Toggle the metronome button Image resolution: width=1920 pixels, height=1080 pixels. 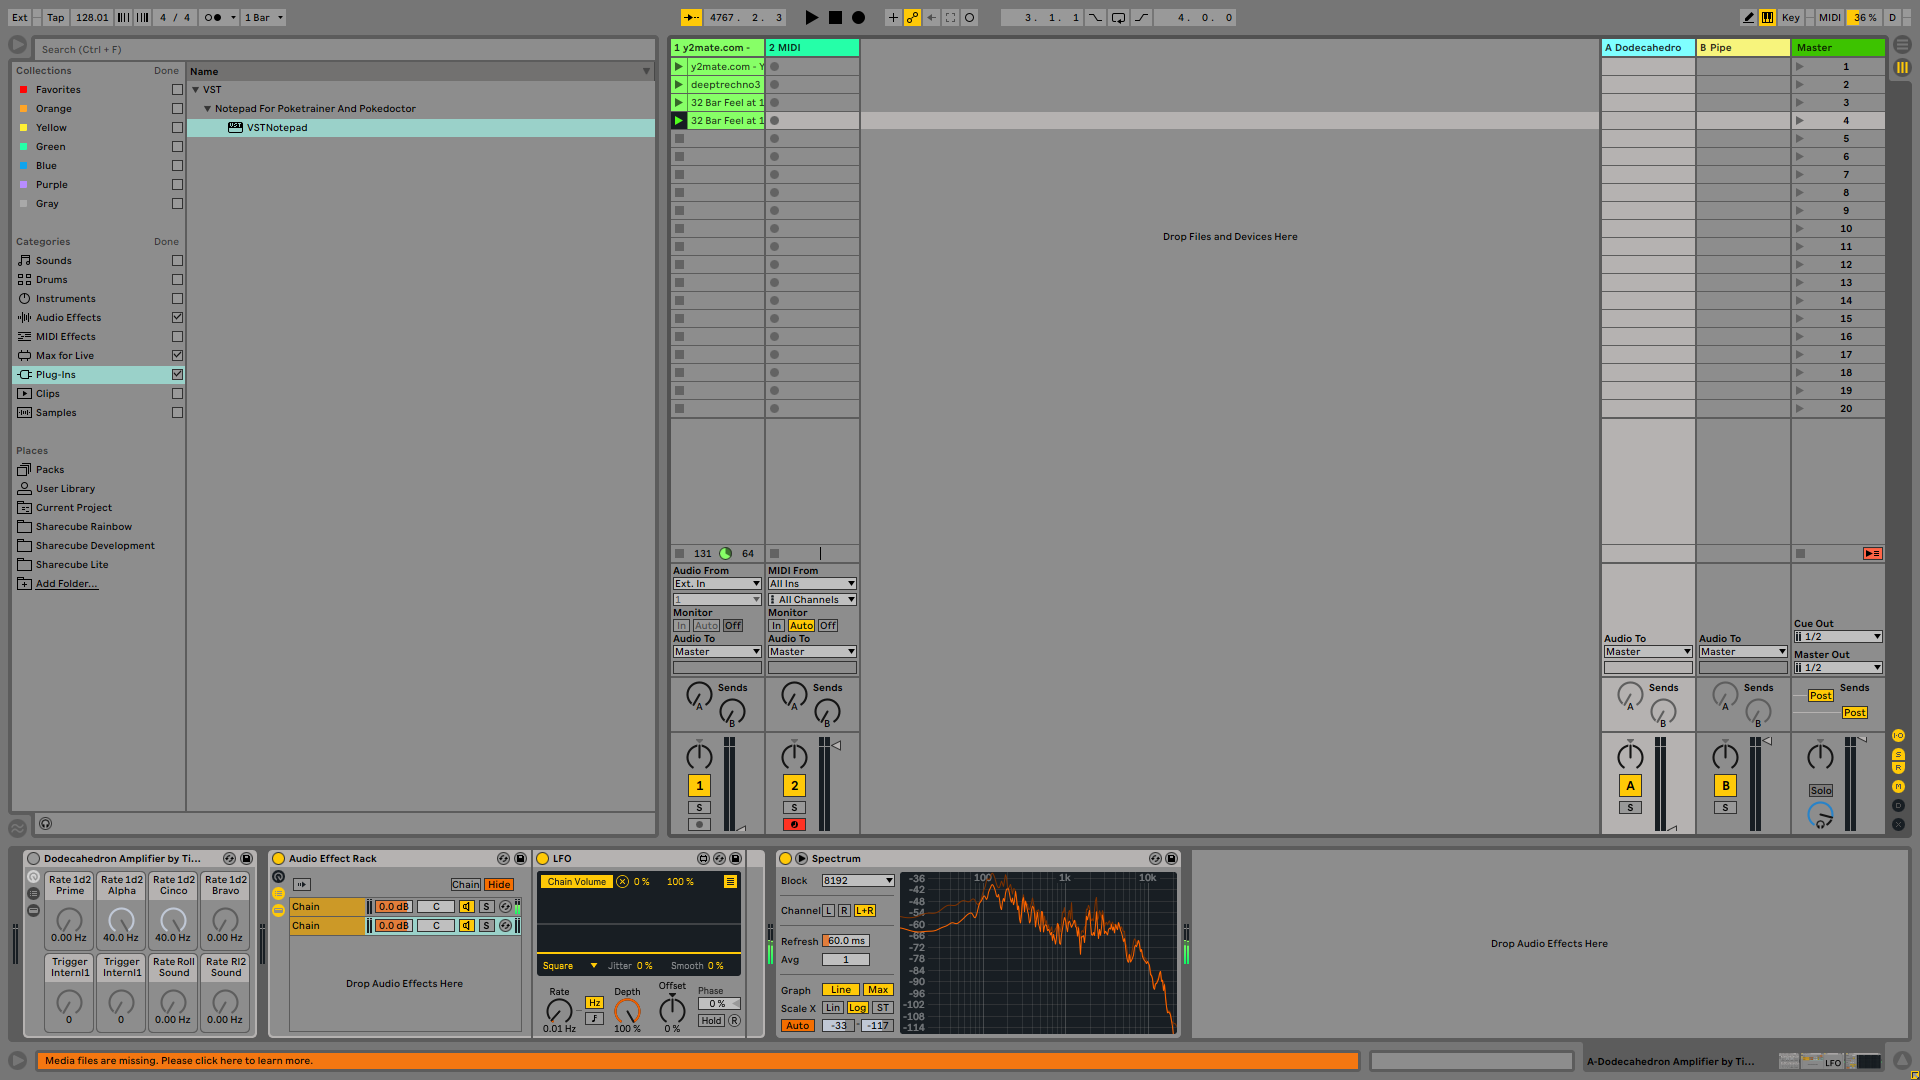point(212,17)
